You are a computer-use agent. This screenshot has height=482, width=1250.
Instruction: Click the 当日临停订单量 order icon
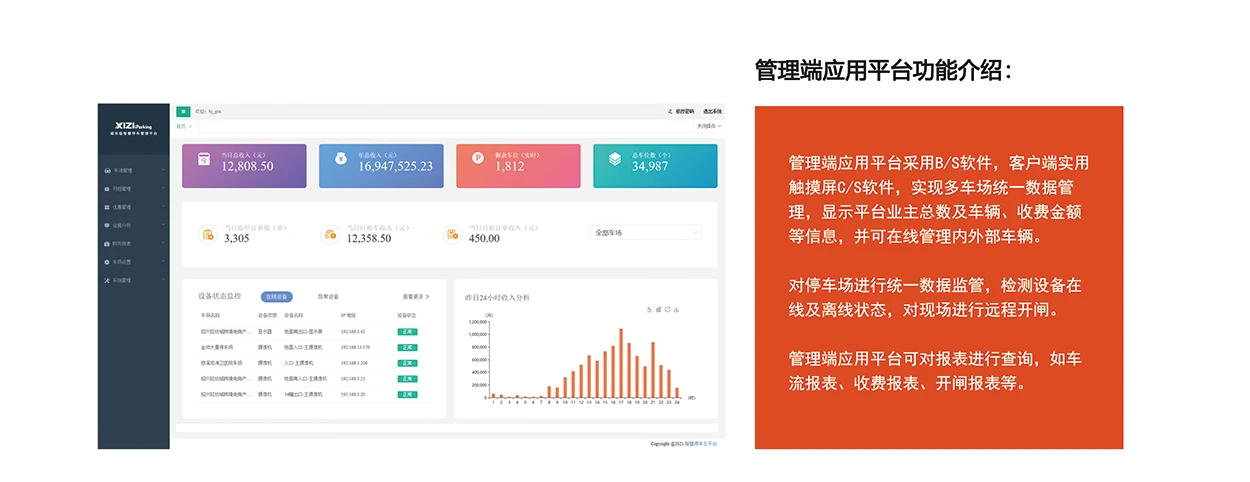(208, 234)
